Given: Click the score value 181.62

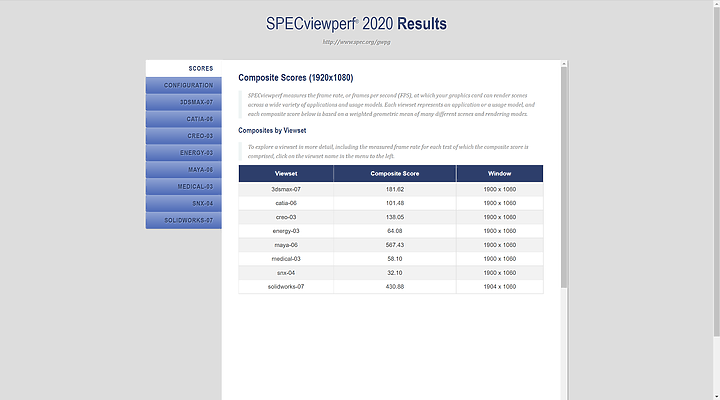Looking at the screenshot, I should [x=395, y=189].
